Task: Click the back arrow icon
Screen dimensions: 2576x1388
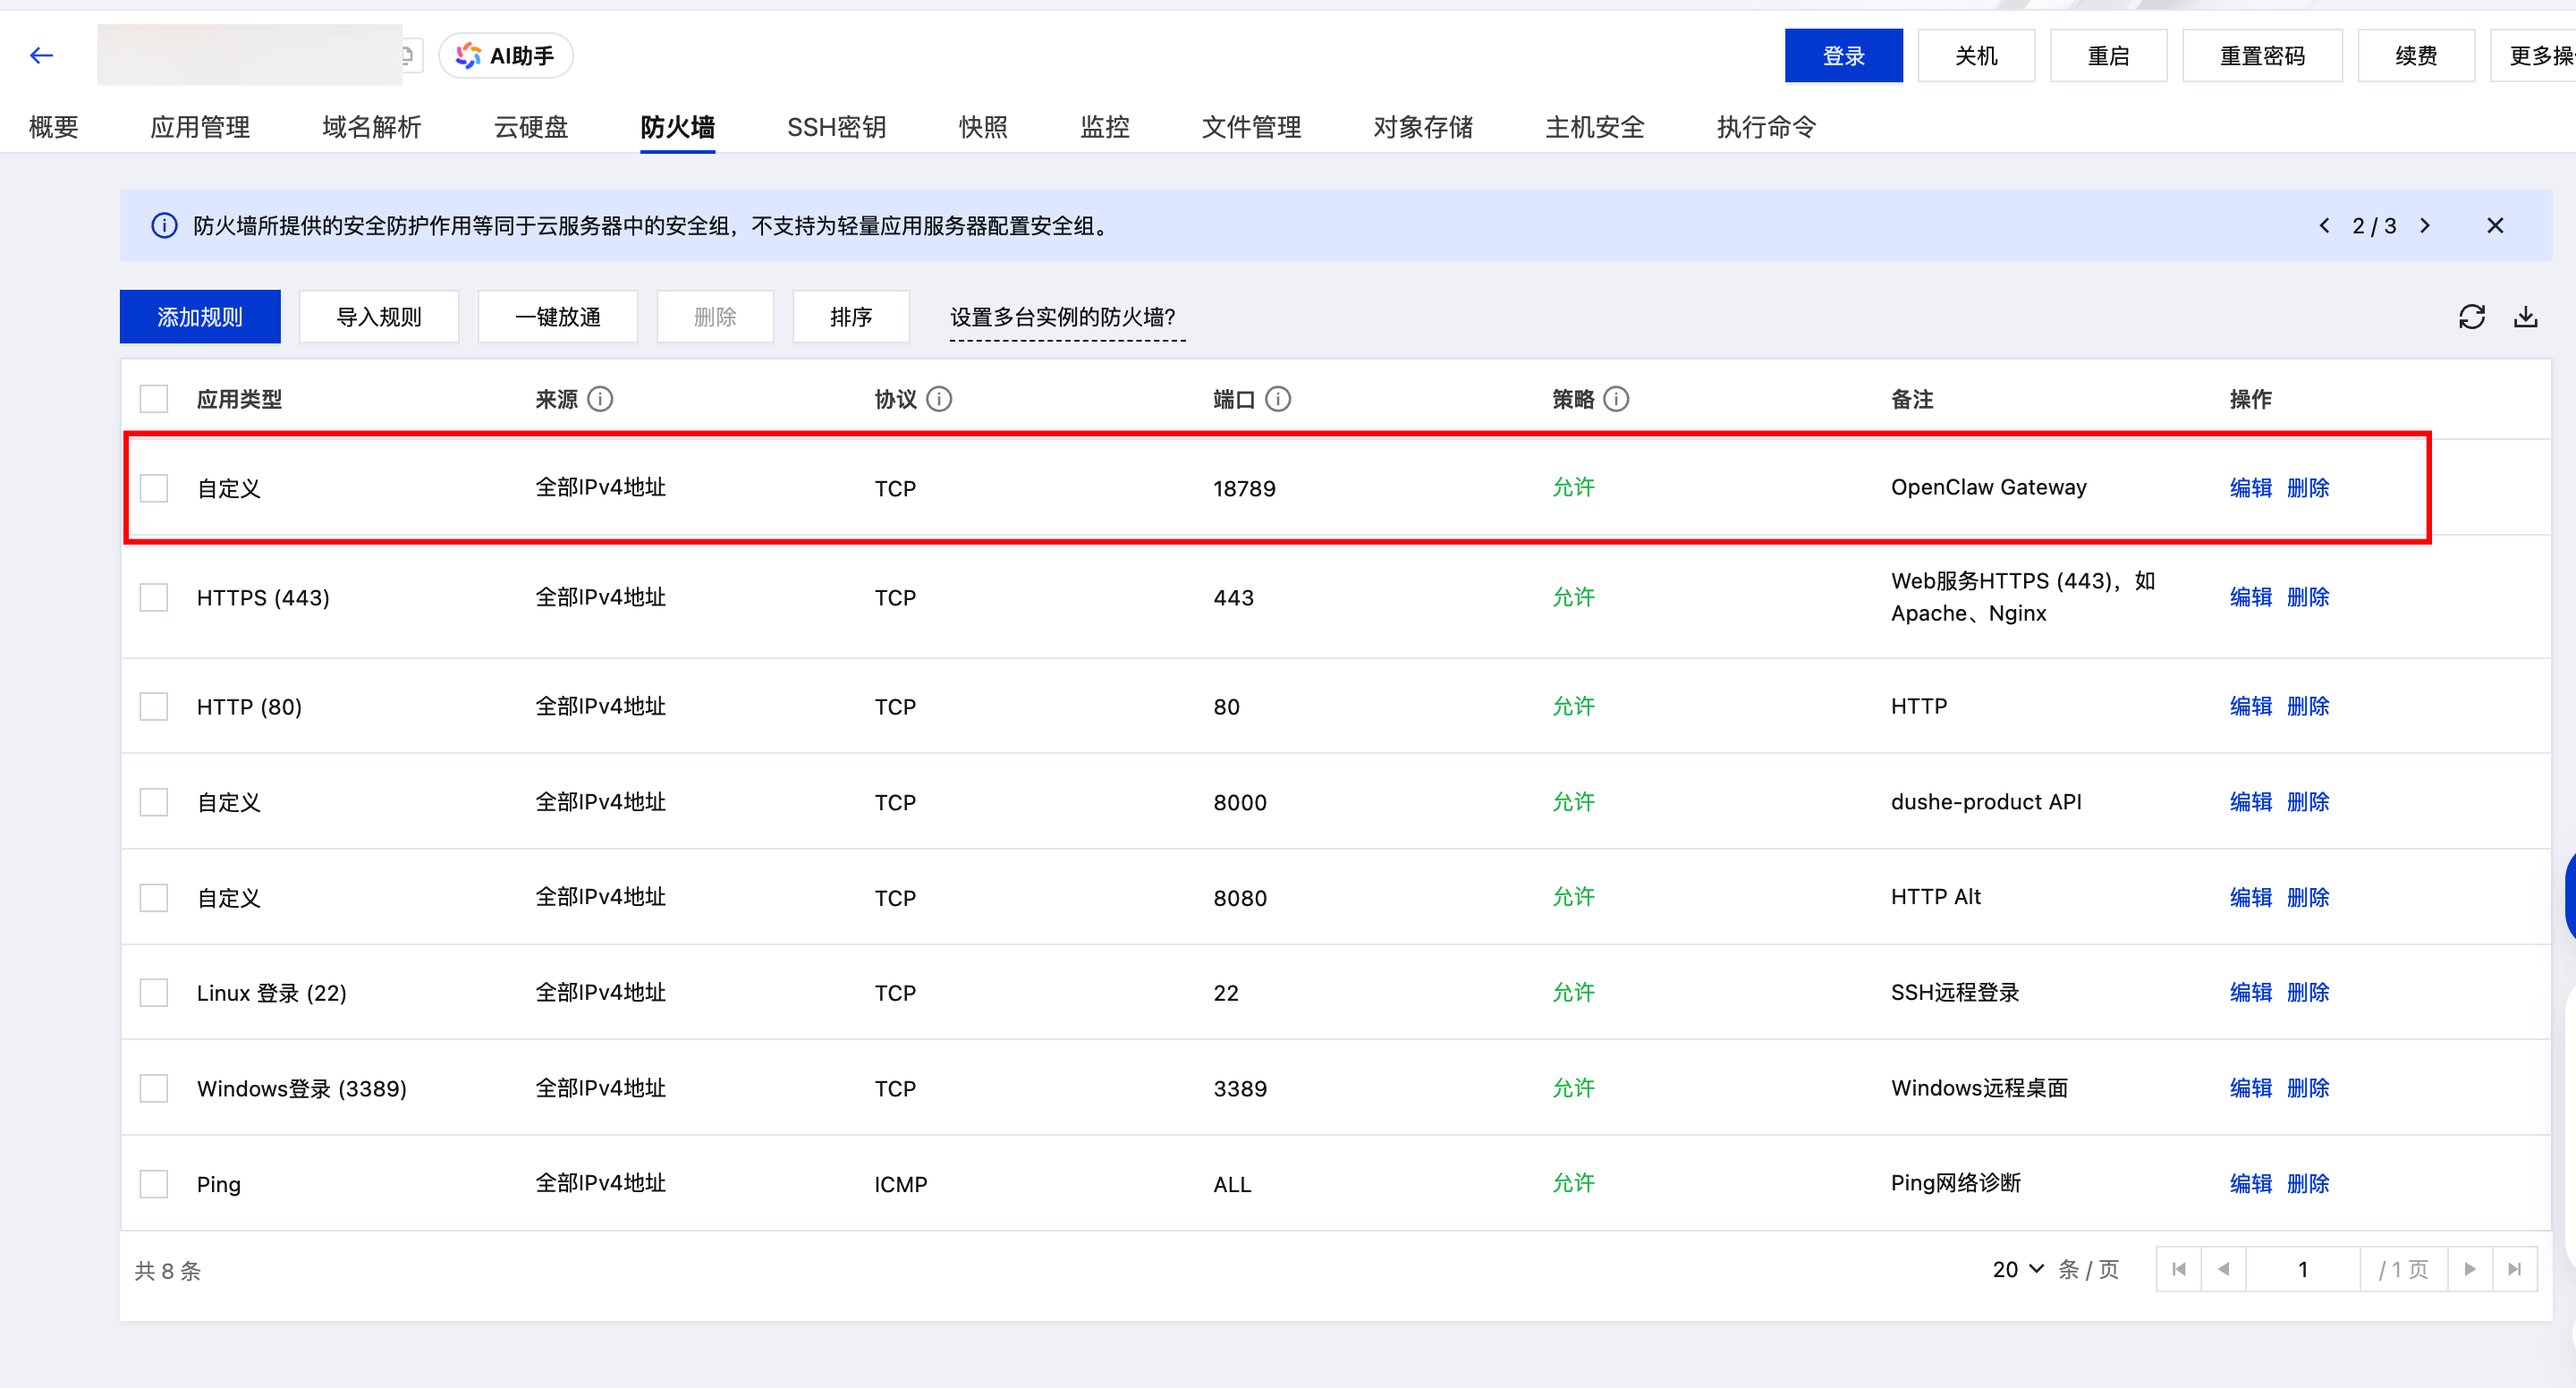Action: pos(41,56)
